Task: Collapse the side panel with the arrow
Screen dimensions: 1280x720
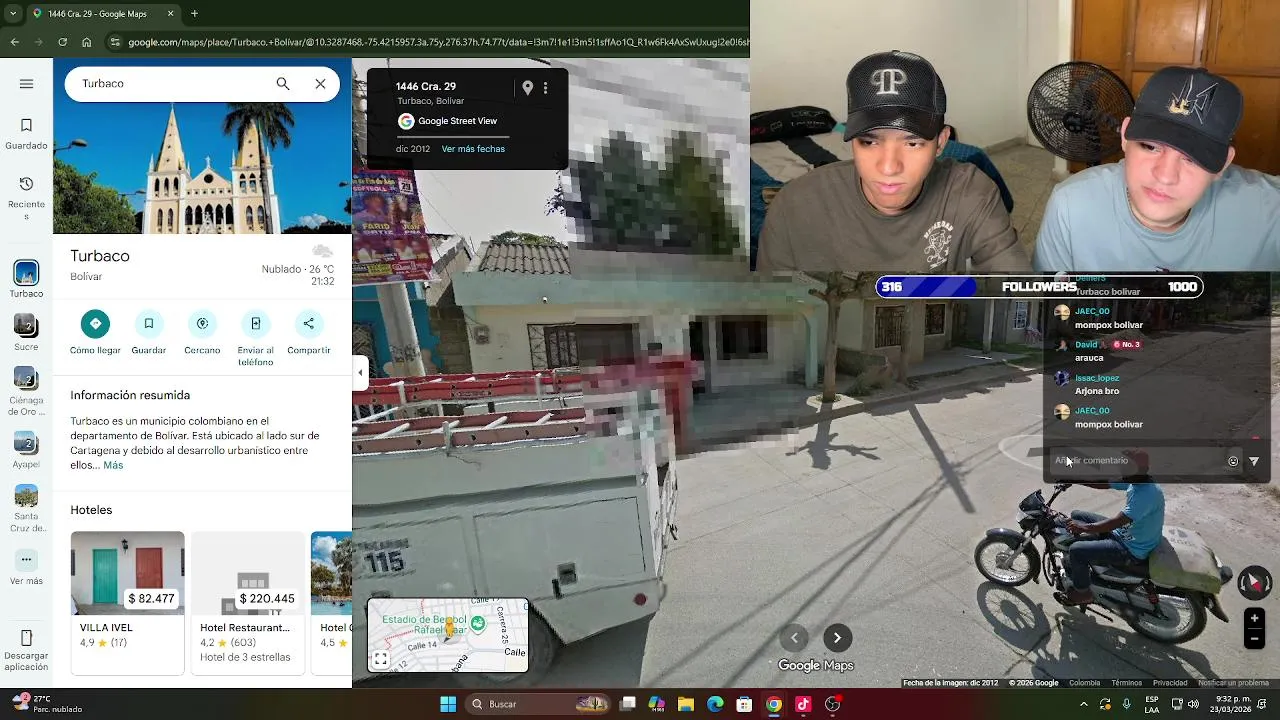Action: [x=360, y=373]
